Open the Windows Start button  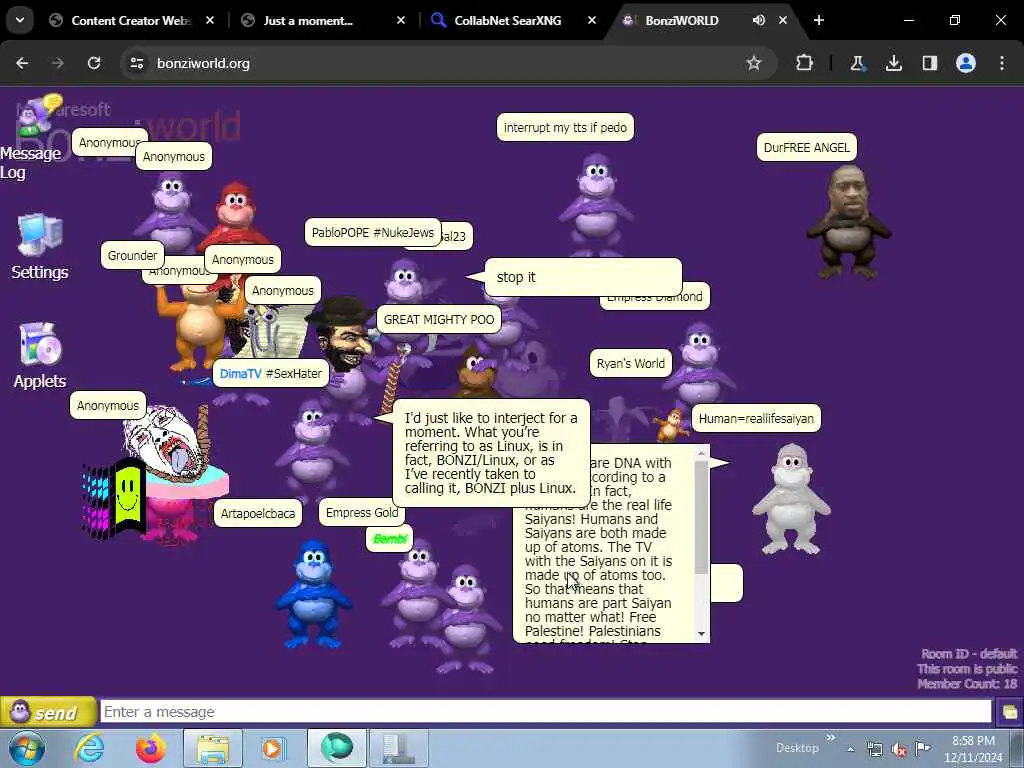pyautogui.click(x=27, y=748)
